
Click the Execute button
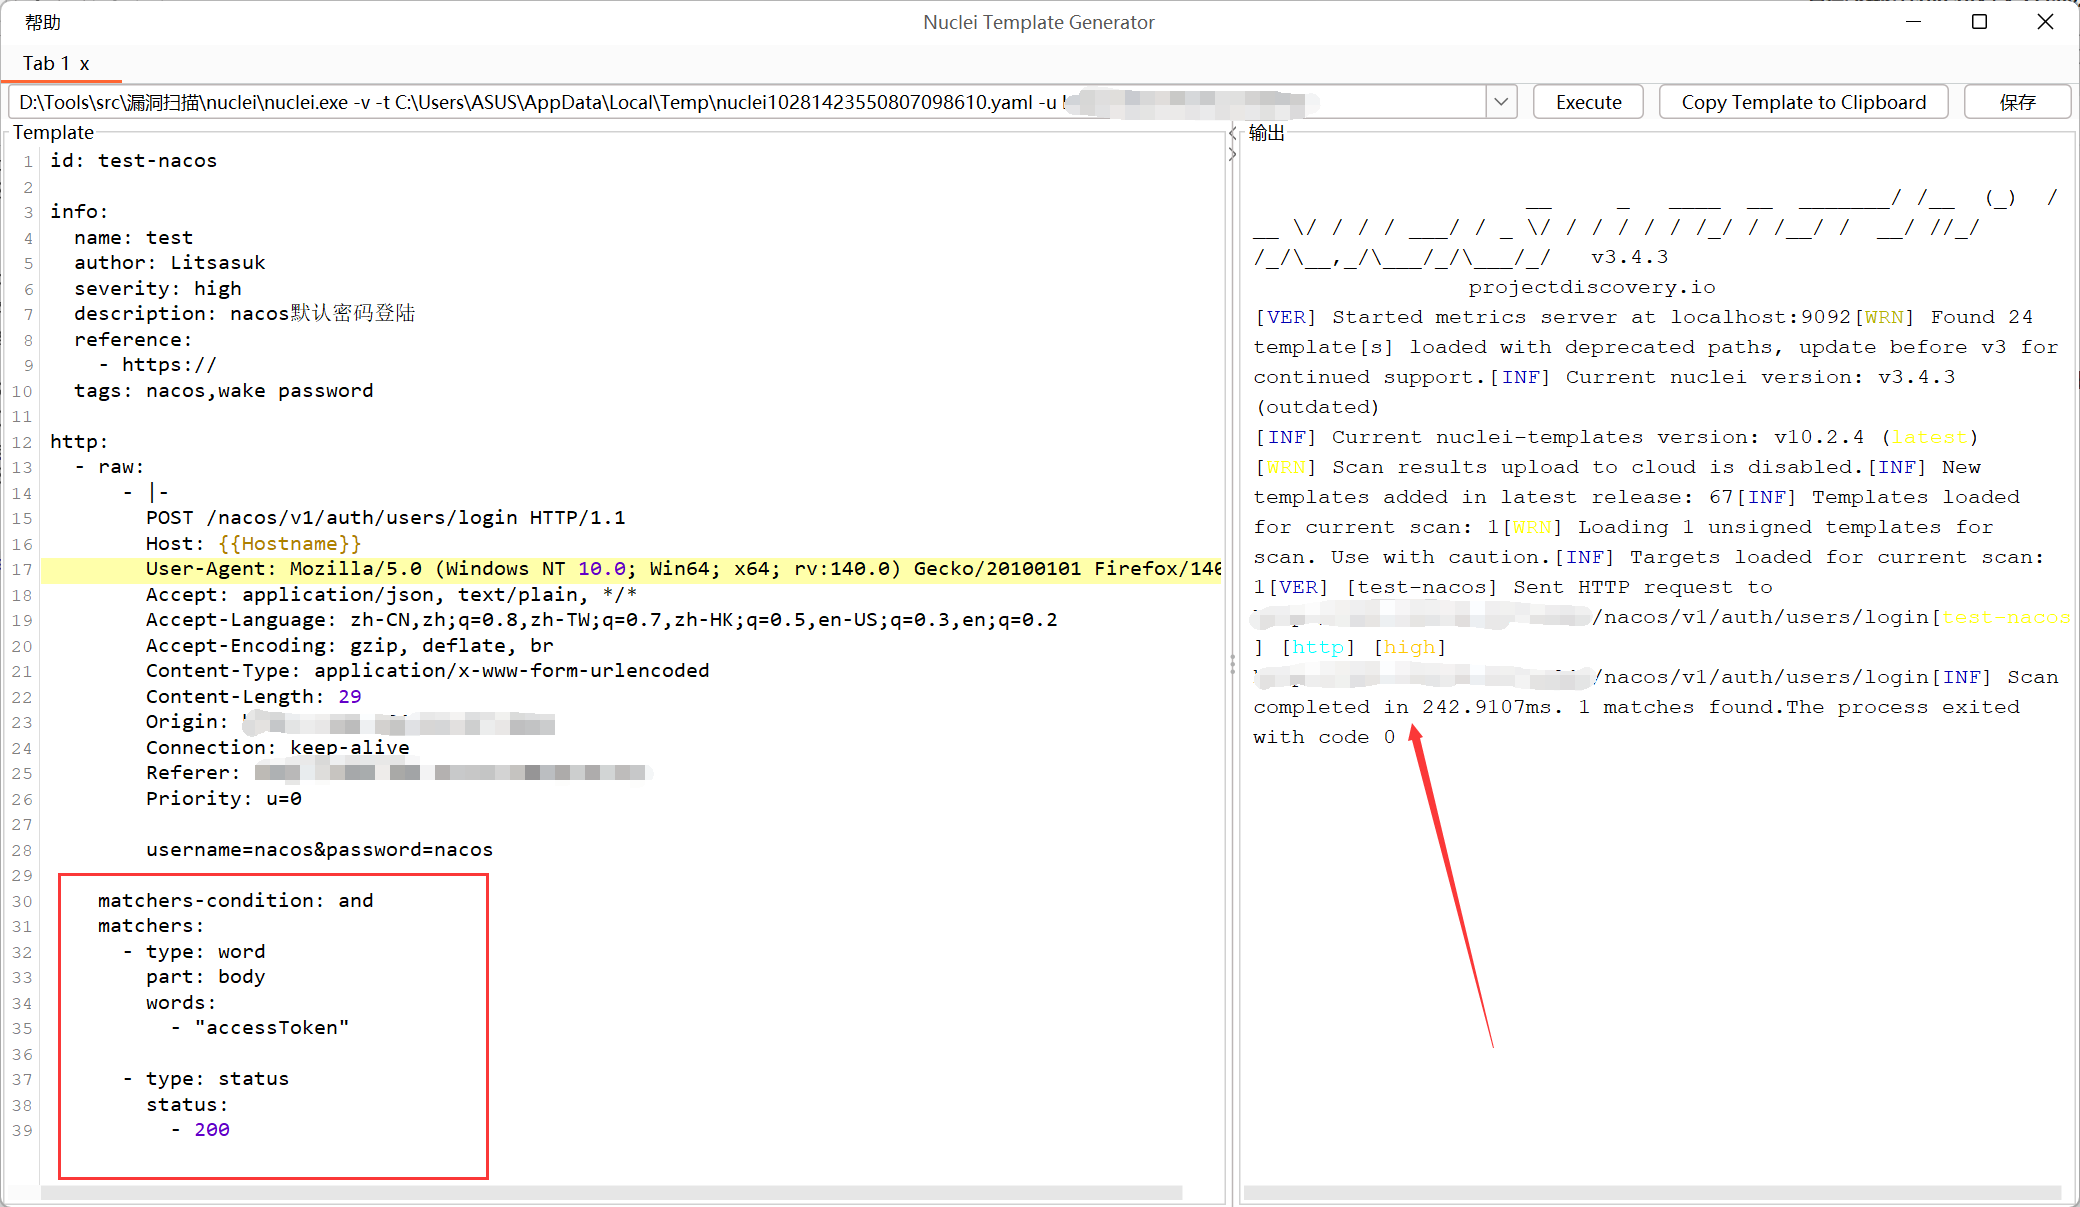[1588, 102]
